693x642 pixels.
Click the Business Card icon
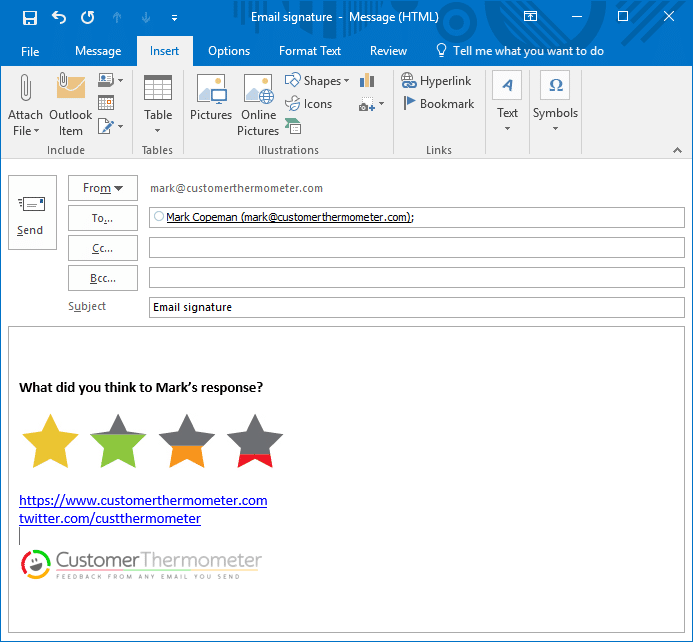tap(106, 80)
